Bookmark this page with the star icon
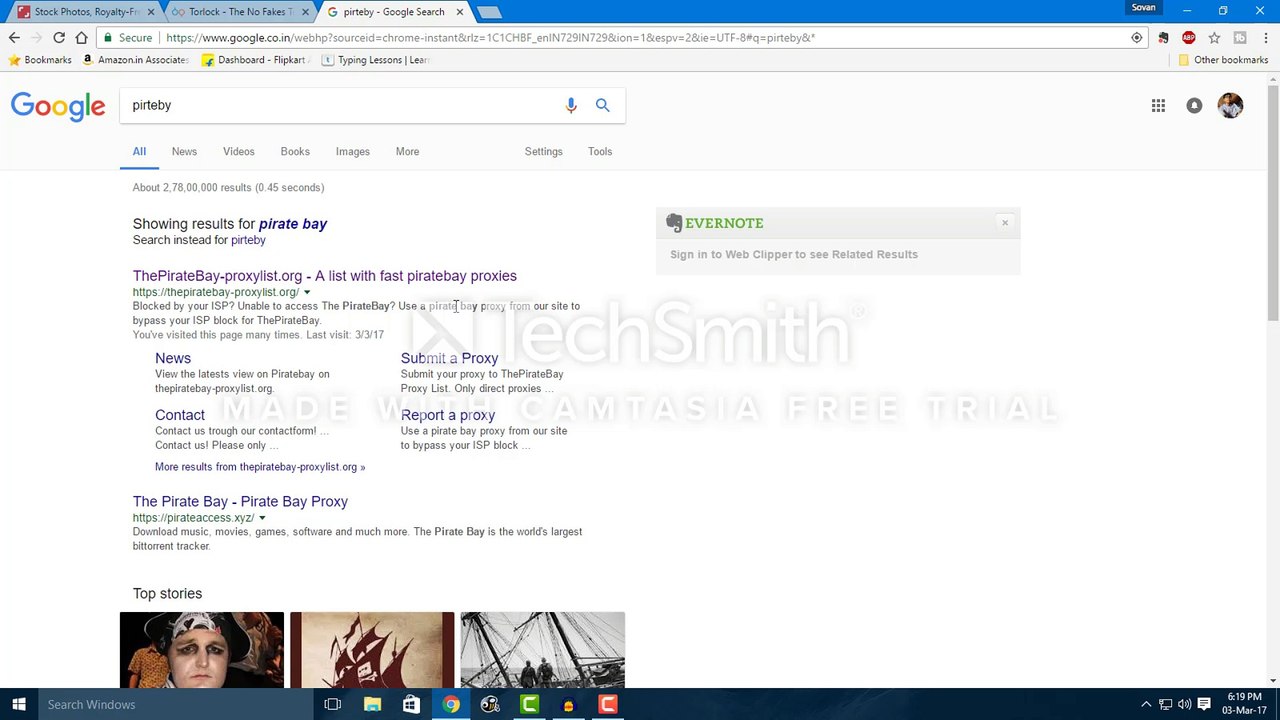The image size is (1280, 720). click(x=1214, y=38)
